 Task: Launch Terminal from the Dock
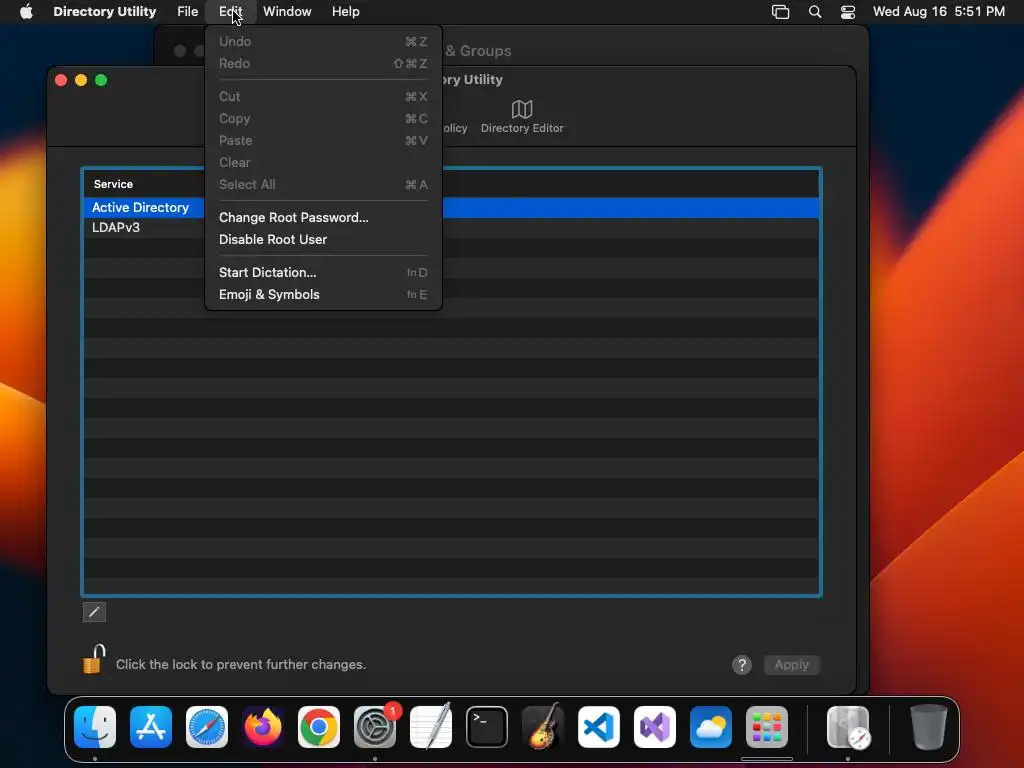[x=487, y=727]
